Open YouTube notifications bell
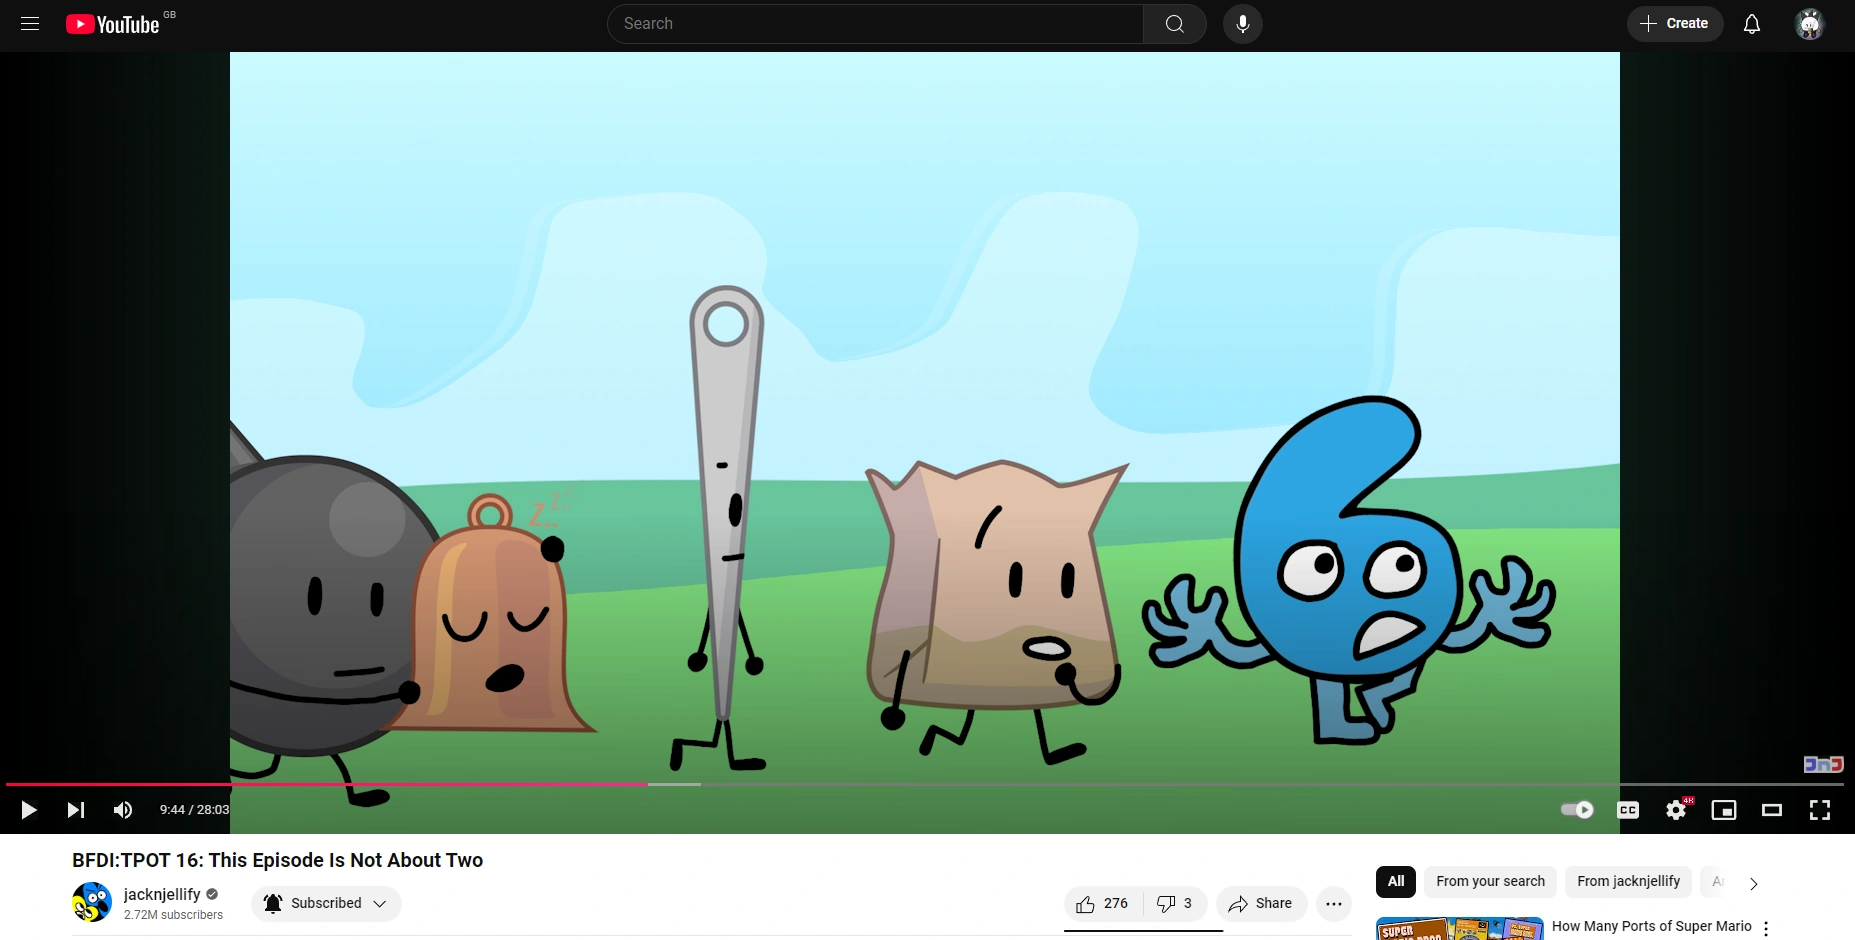The width and height of the screenshot is (1855, 940). [x=1751, y=23]
